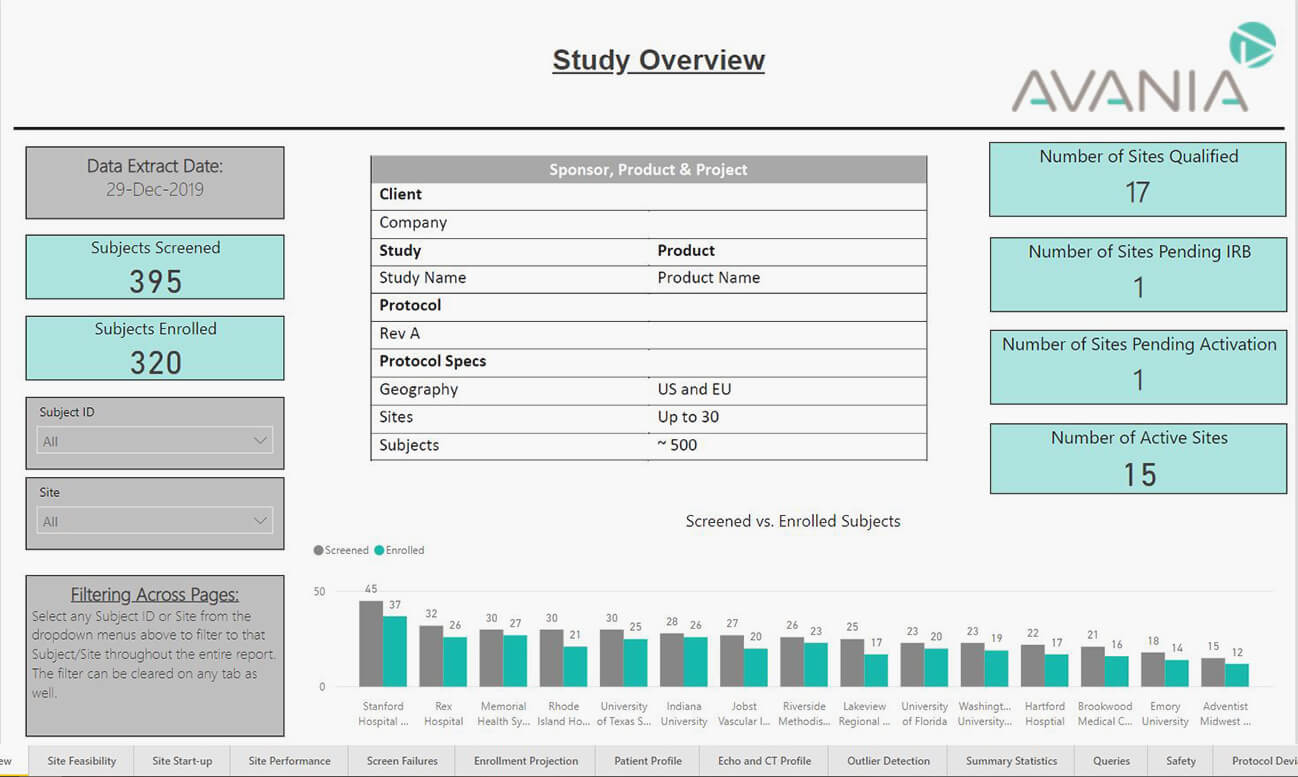
Task: Select the Summary Statistics tab
Action: 1011,761
